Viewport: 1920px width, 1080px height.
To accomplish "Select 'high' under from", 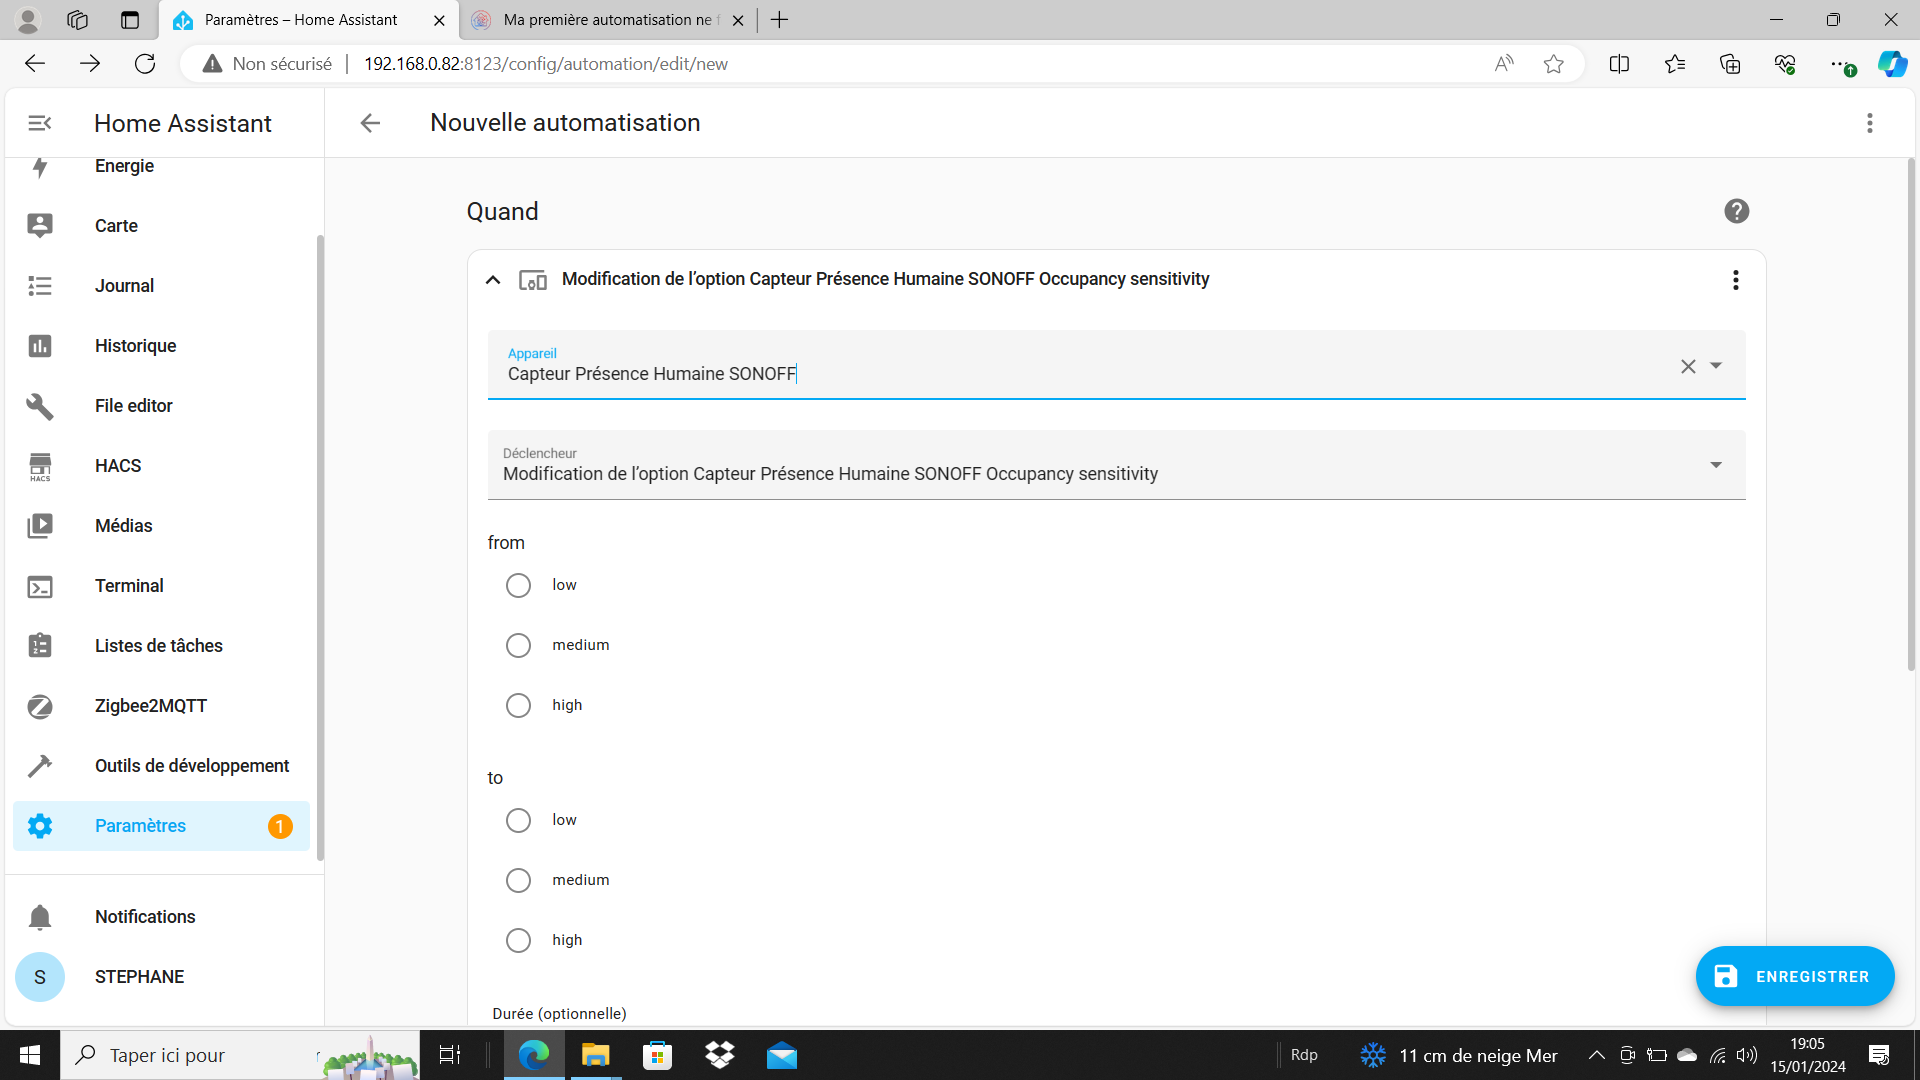I will tap(518, 705).
